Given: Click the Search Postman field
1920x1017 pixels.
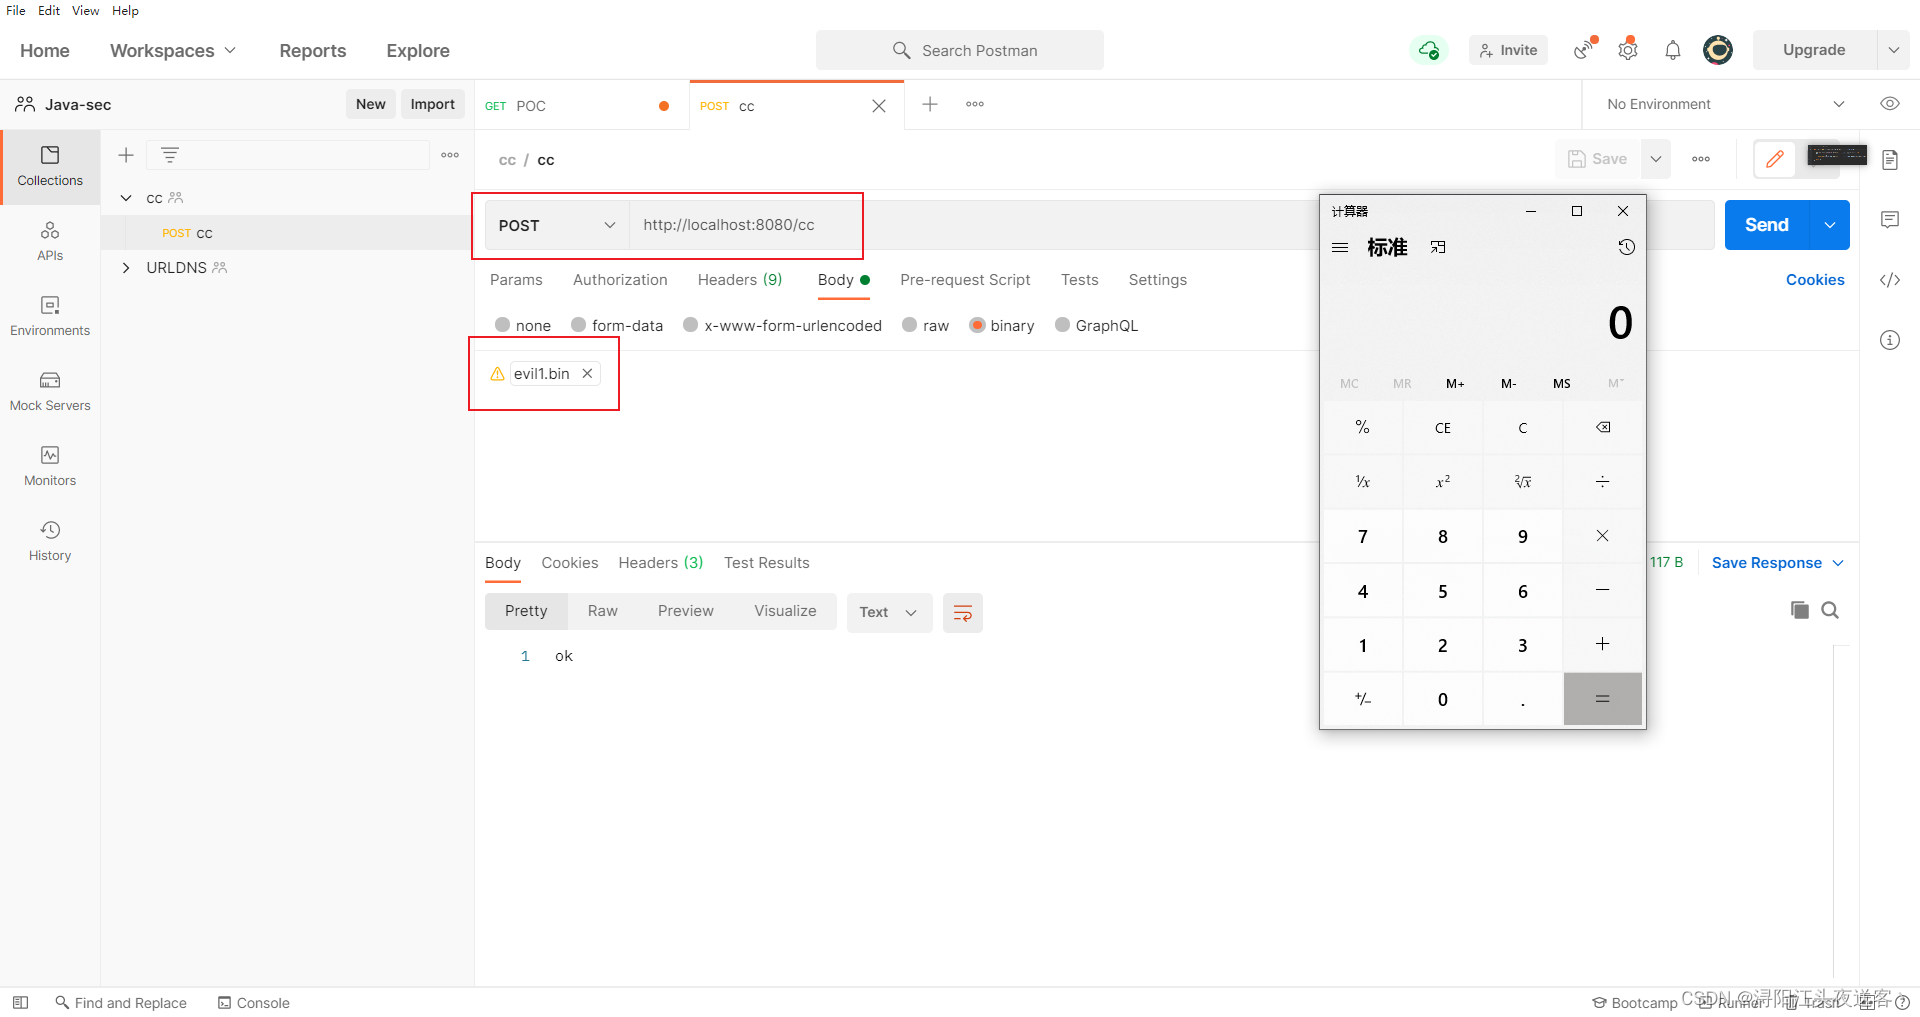Looking at the screenshot, I should [960, 50].
